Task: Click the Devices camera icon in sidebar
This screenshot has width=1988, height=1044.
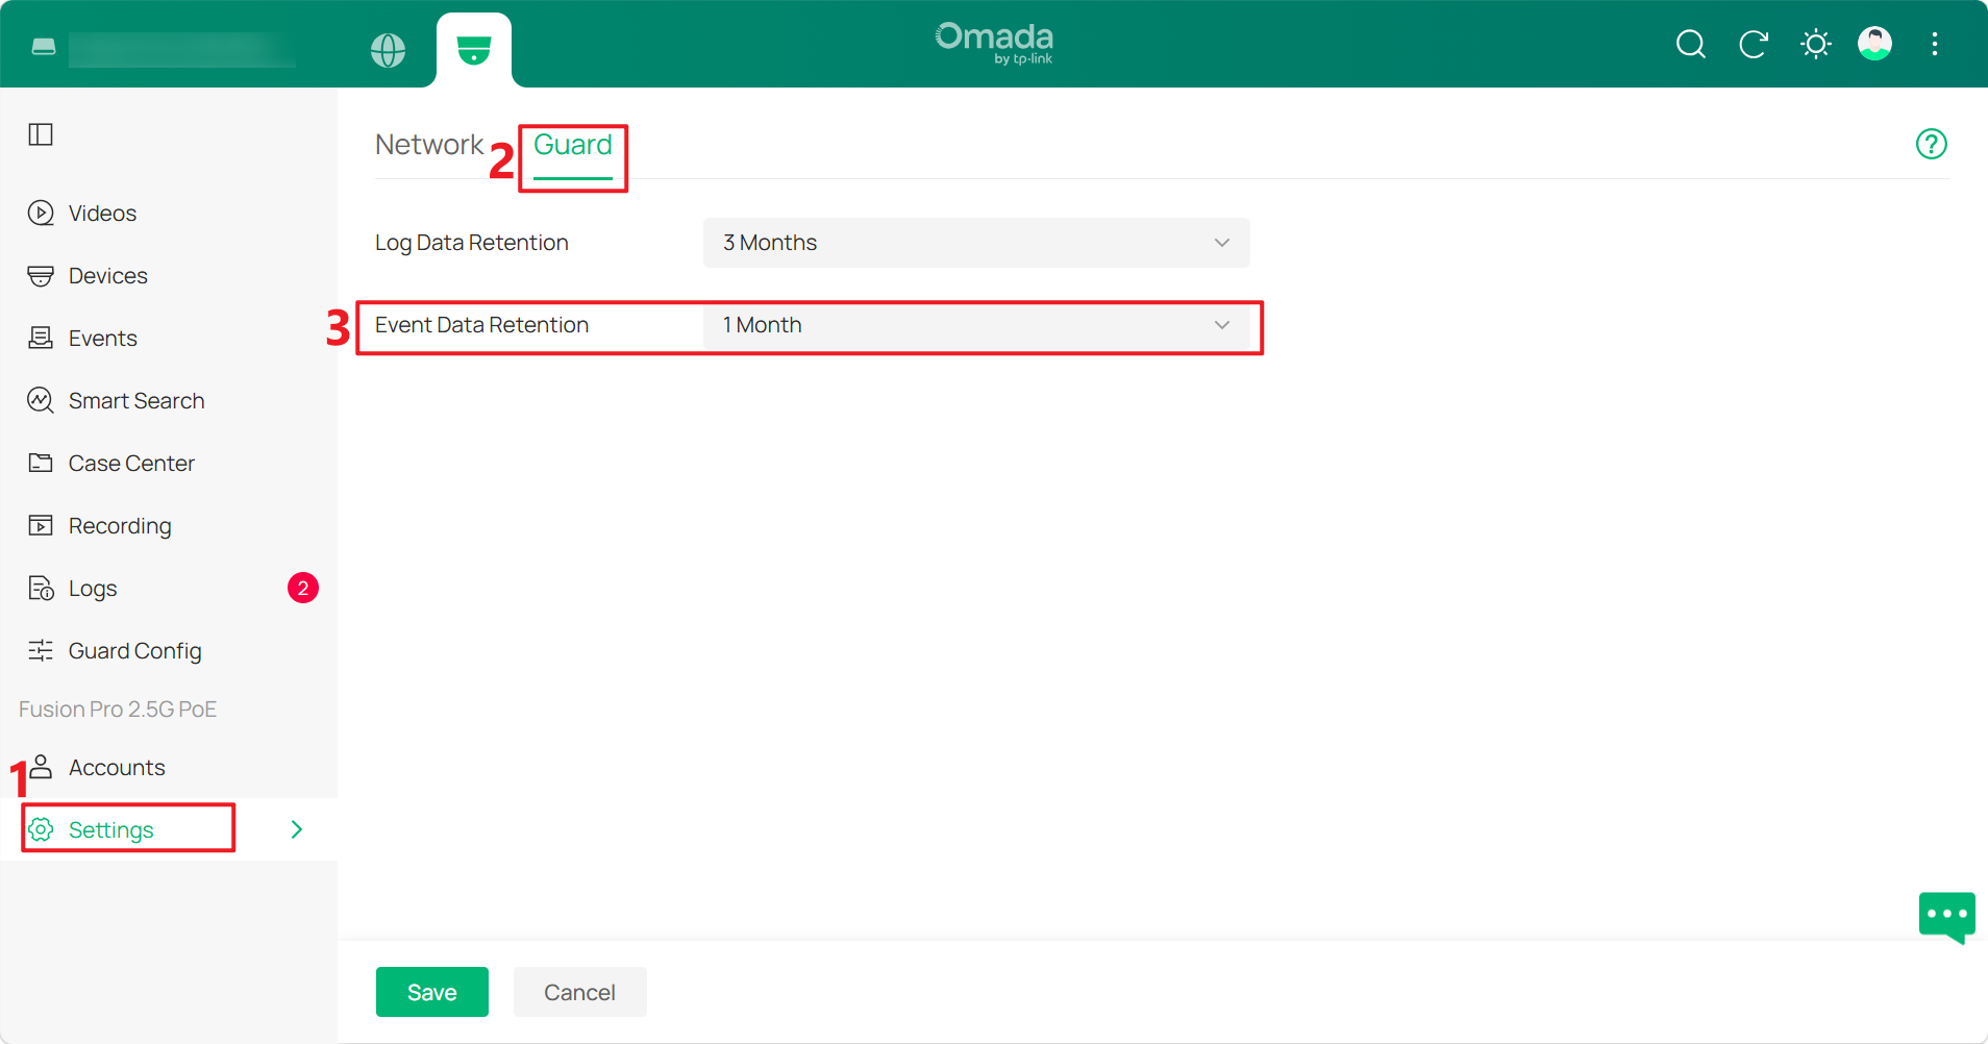Action: (41, 276)
